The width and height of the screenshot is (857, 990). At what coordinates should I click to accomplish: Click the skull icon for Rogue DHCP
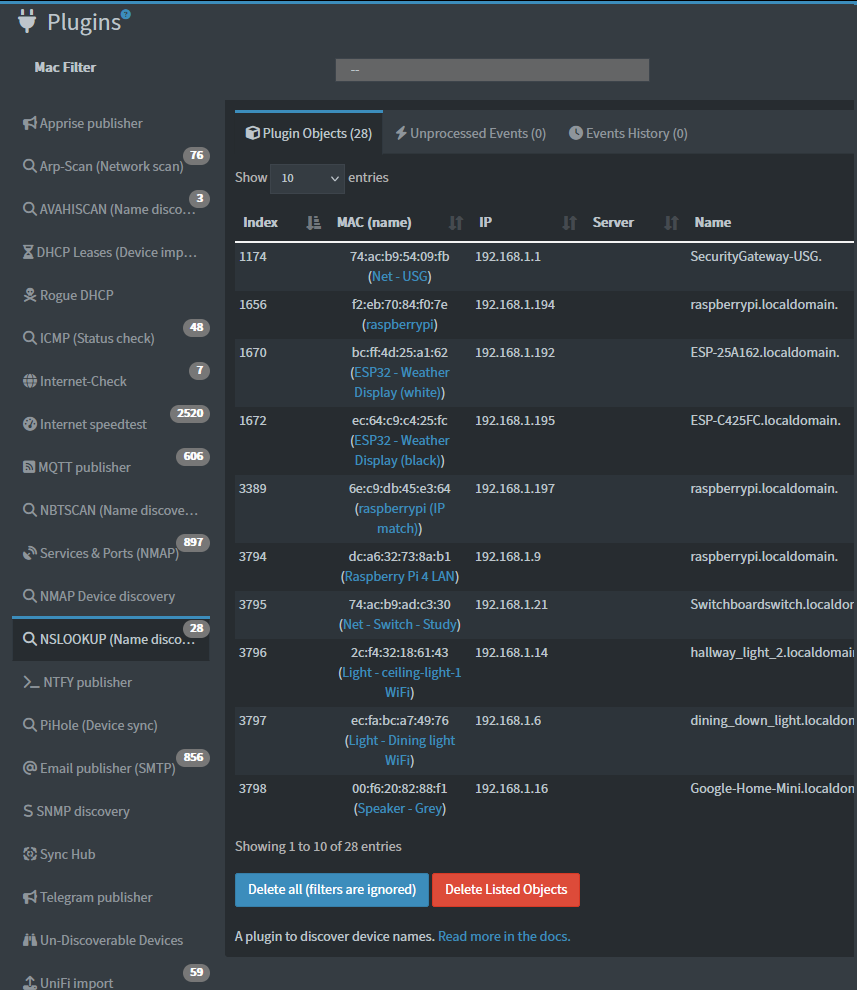30,295
